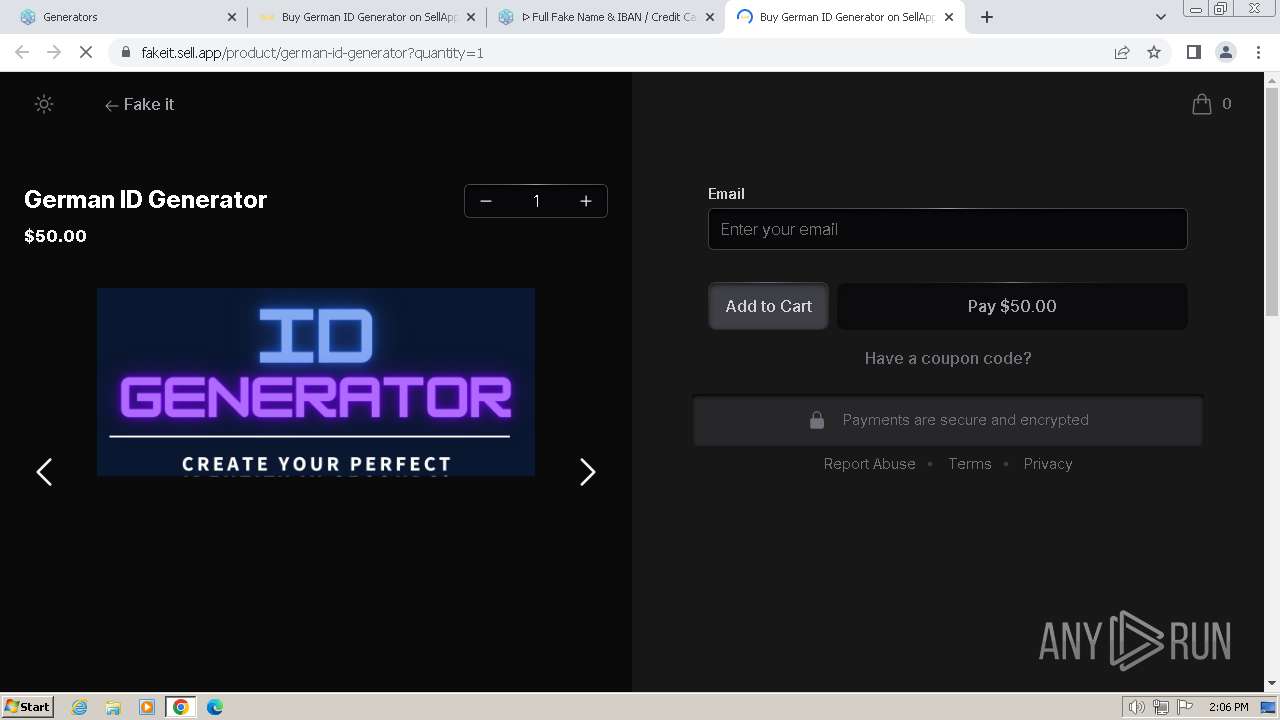Click the volume tray icon
Viewport: 1280px width, 720px height.
click(x=1136, y=707)
